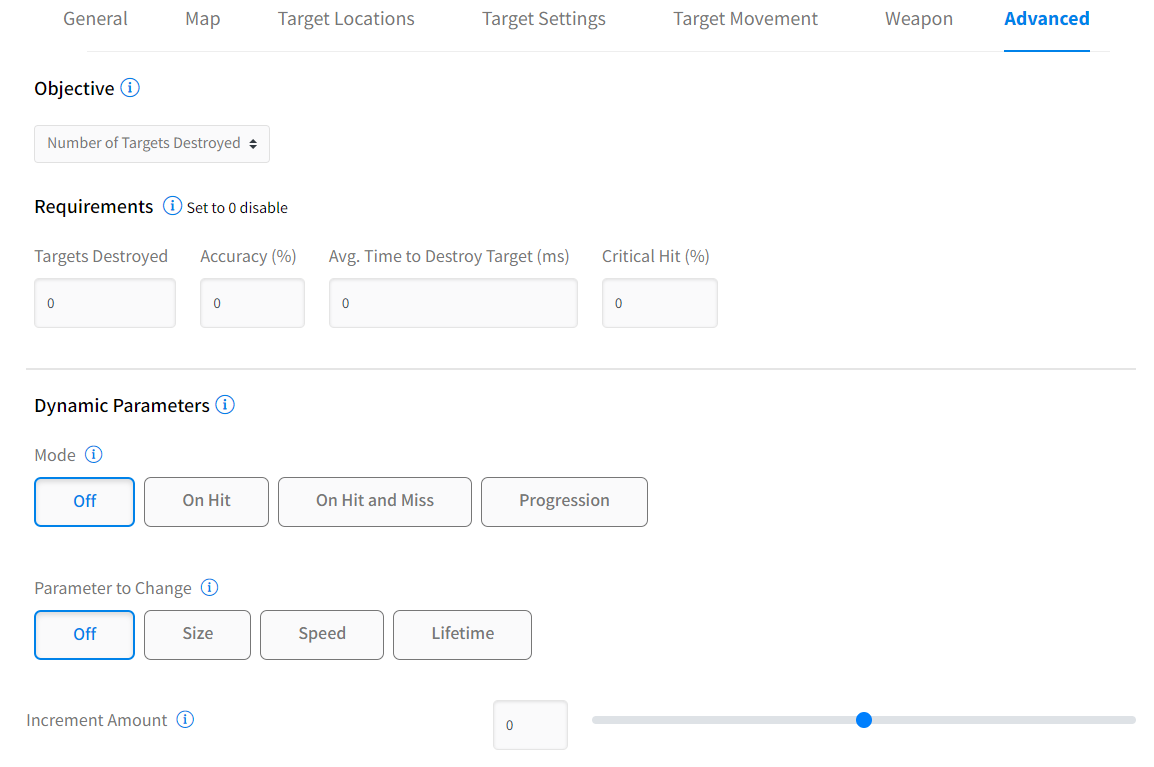The width and height of the screenshot is (1154, 767).
Task: Click the Targets Destroyed input field
Action: pos(105,303)
